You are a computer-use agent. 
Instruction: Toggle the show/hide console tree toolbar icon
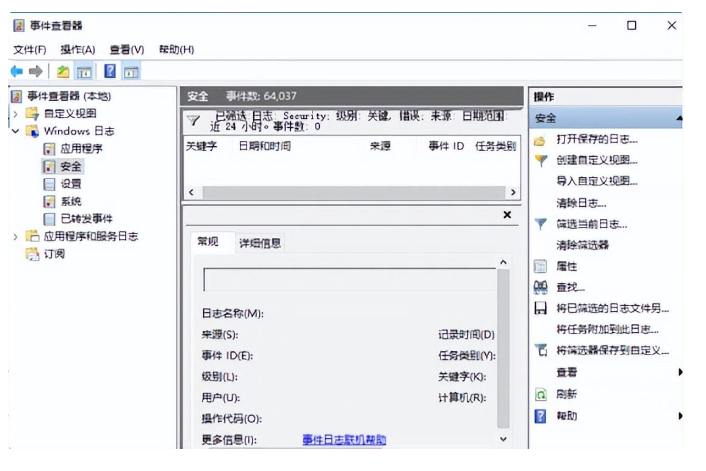click(x=84, y=72)
